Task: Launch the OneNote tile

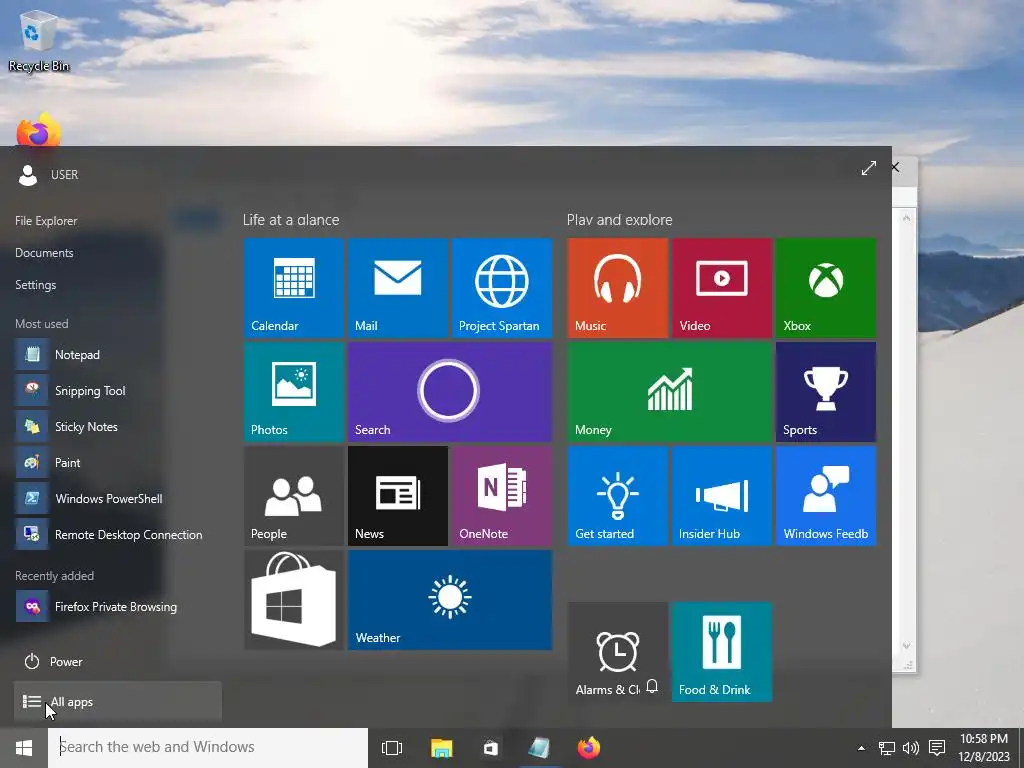Action: (502, 496)
